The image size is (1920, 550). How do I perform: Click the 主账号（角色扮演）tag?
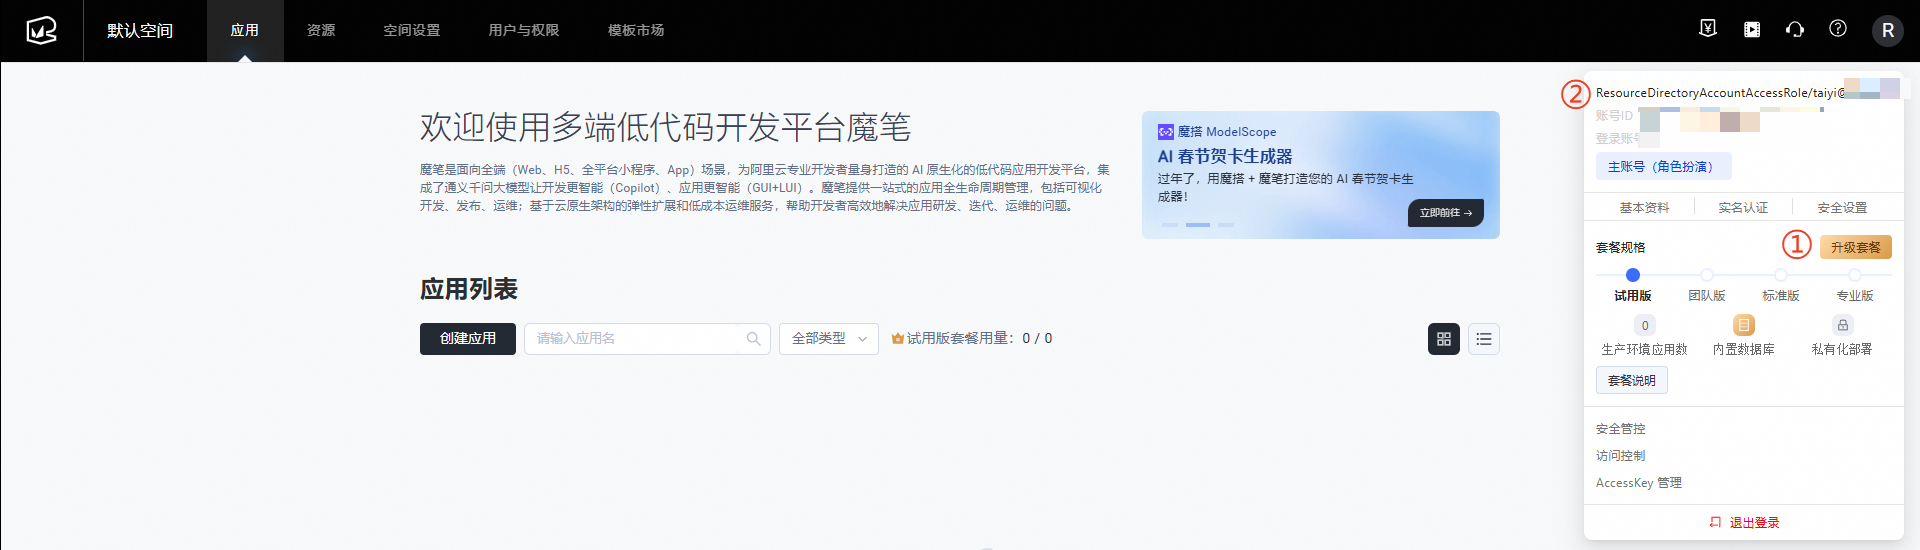pyautogui.click(x=1663, y=167)
